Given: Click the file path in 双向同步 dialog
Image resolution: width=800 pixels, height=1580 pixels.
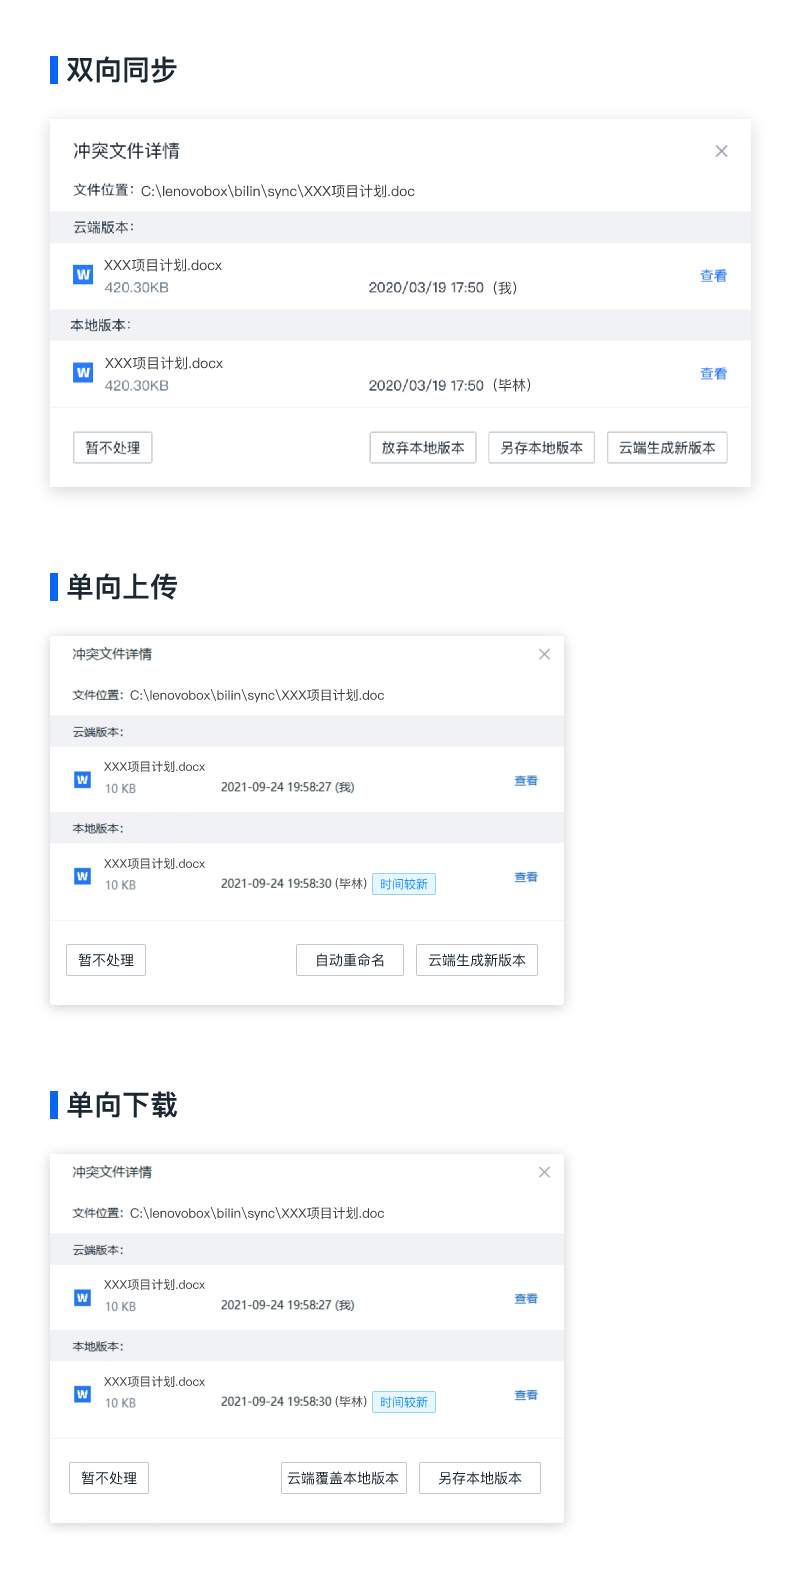Looking at the screenshot, I should click(278, 191).
